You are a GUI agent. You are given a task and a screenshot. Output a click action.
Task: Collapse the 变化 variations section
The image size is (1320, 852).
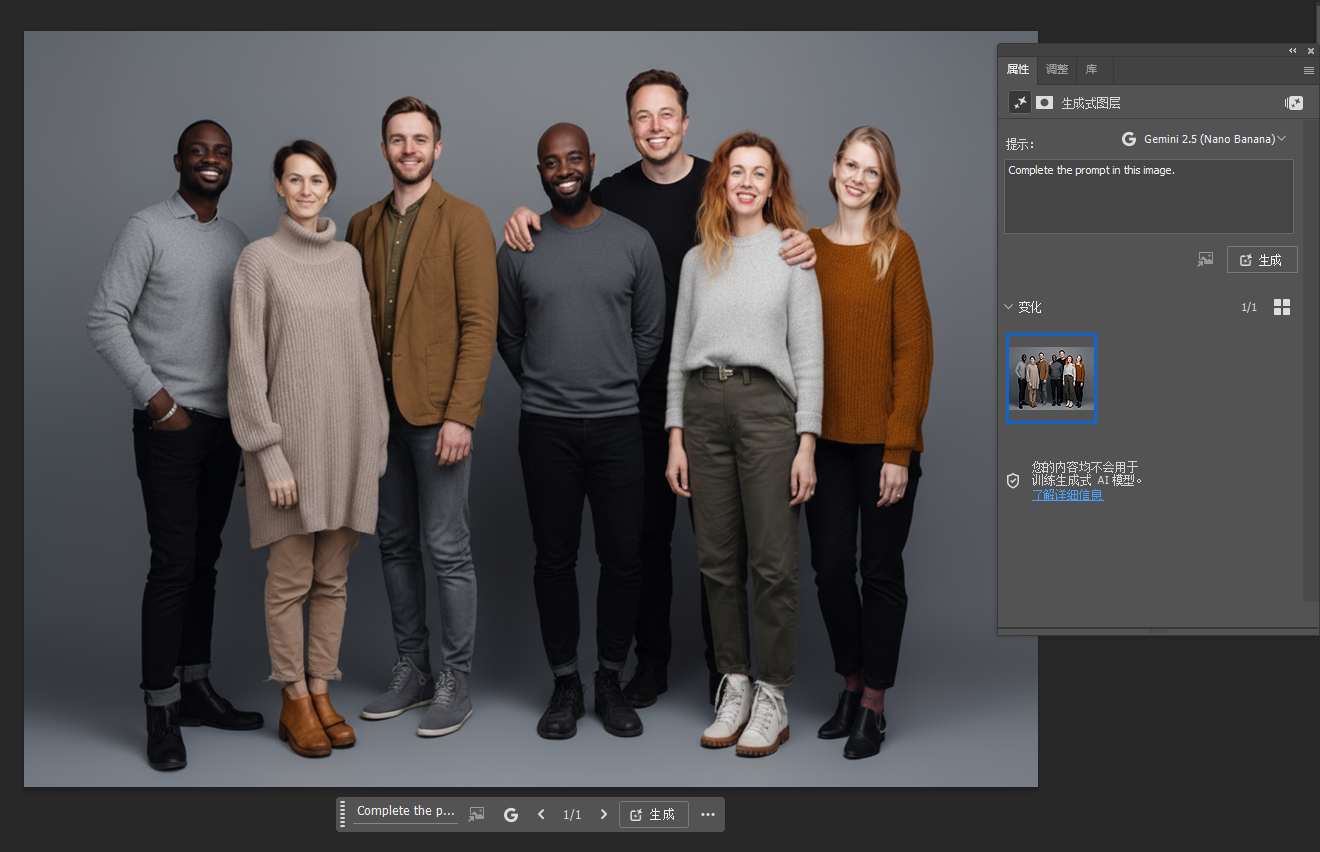point(1008,307)
